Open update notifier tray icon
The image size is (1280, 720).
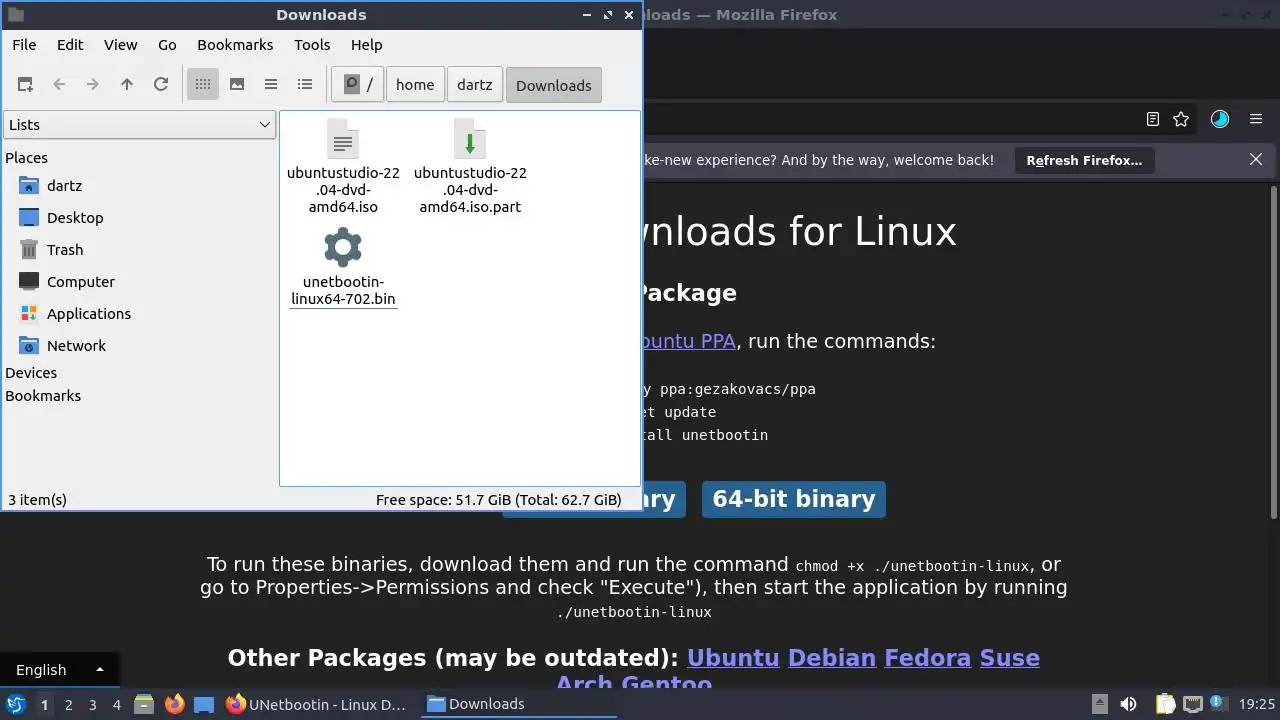(1219, 704)
